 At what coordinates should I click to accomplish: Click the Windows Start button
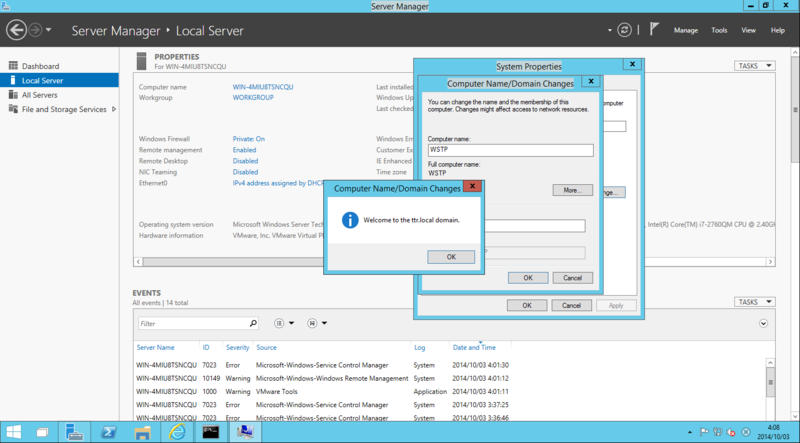tap(13, 432)
